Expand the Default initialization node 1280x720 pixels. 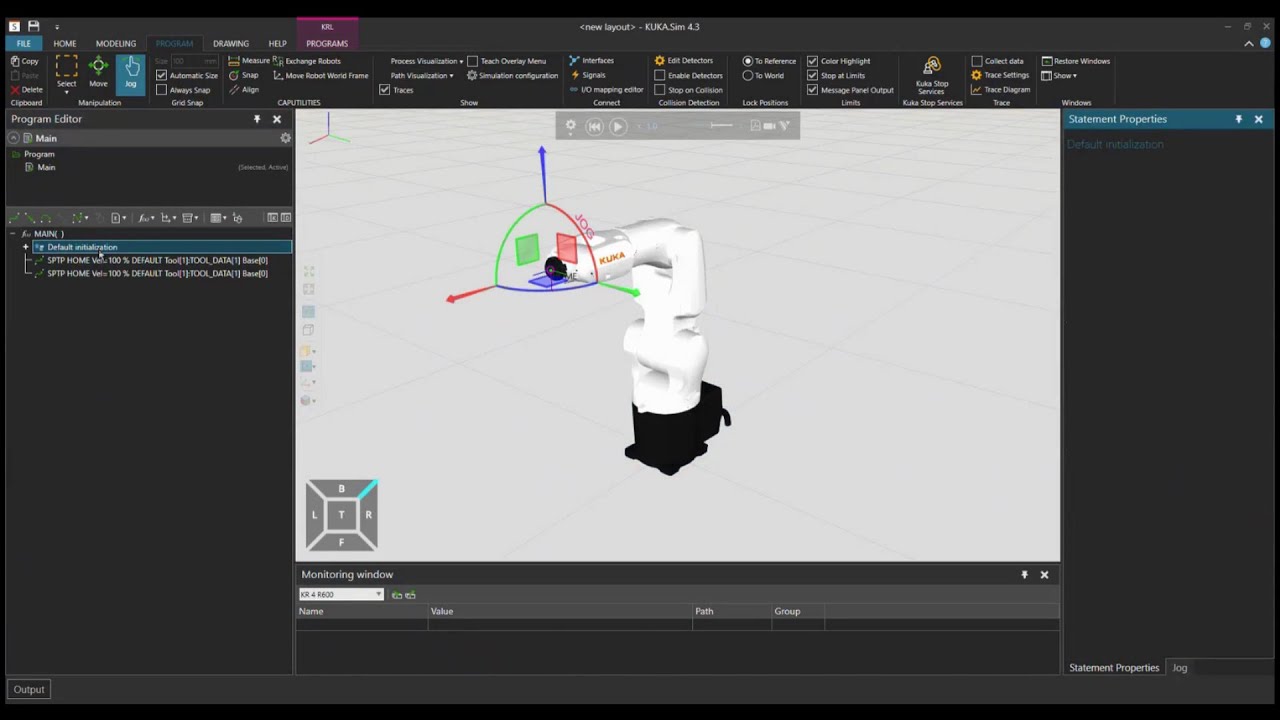[x=25, y=247]
